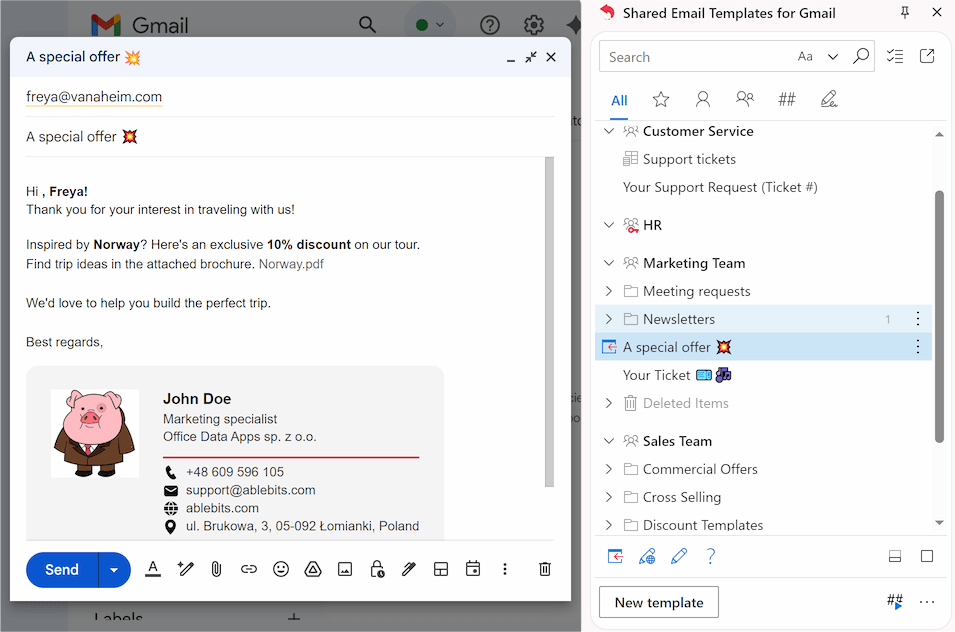Insert an emoji using the smiley icon

(281, 569)
